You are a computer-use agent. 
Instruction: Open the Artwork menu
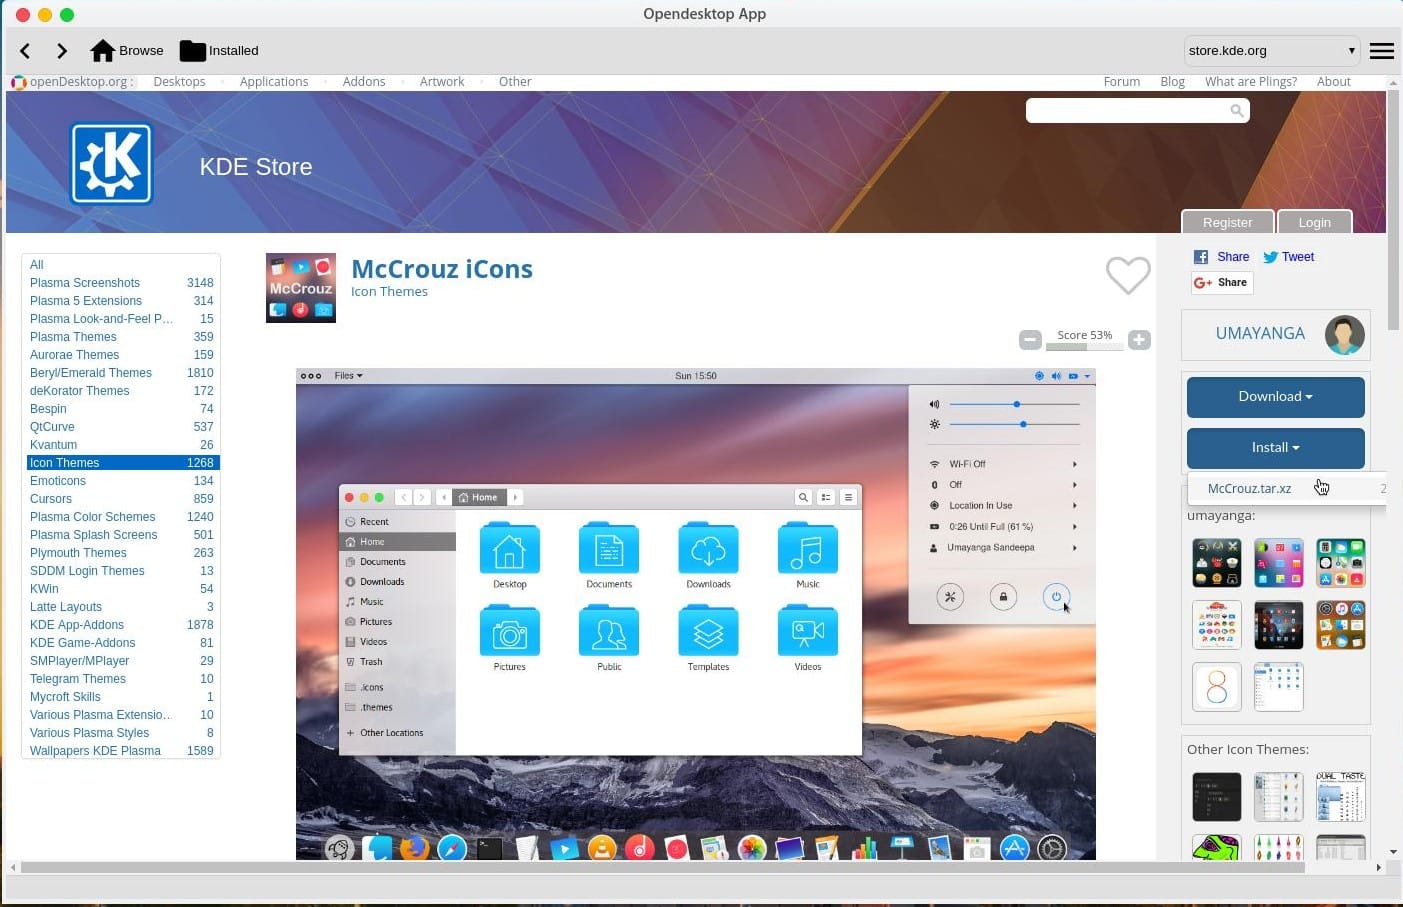click(442, 82)
